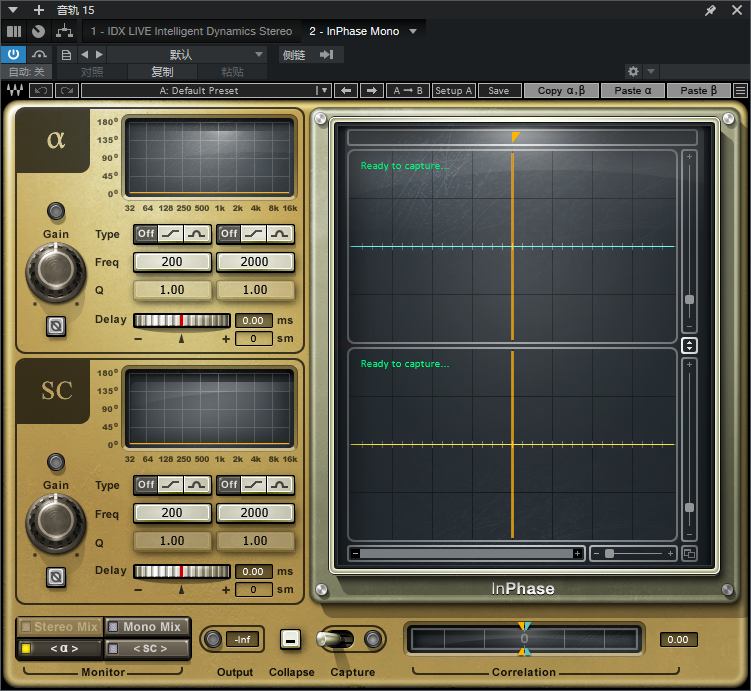Select the <α> monitor button
This screenshot has height=691, width=751.
pos(60,649)
